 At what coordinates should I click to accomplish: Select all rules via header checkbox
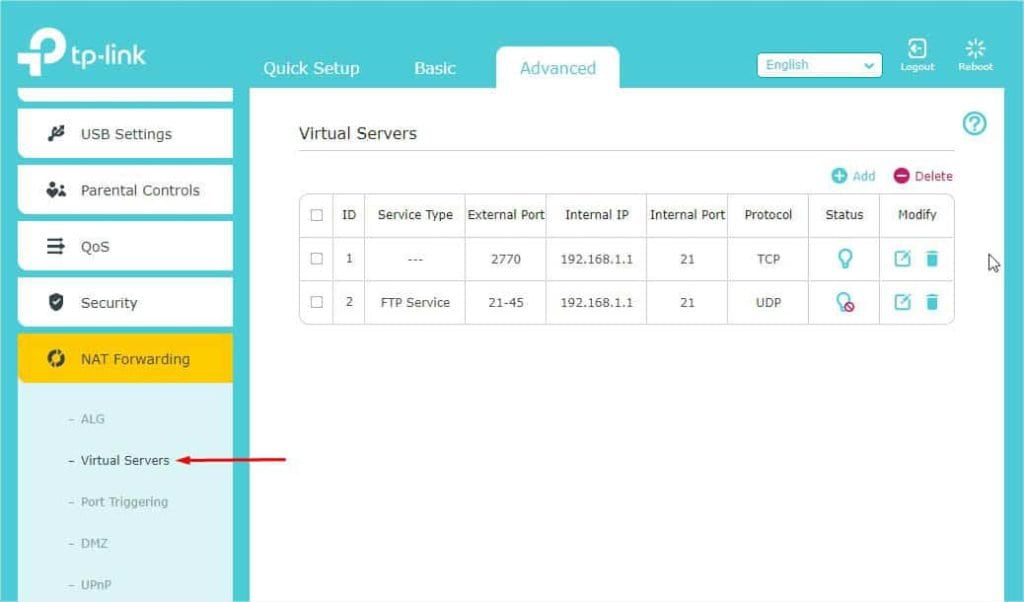click(x=317, y=215)
